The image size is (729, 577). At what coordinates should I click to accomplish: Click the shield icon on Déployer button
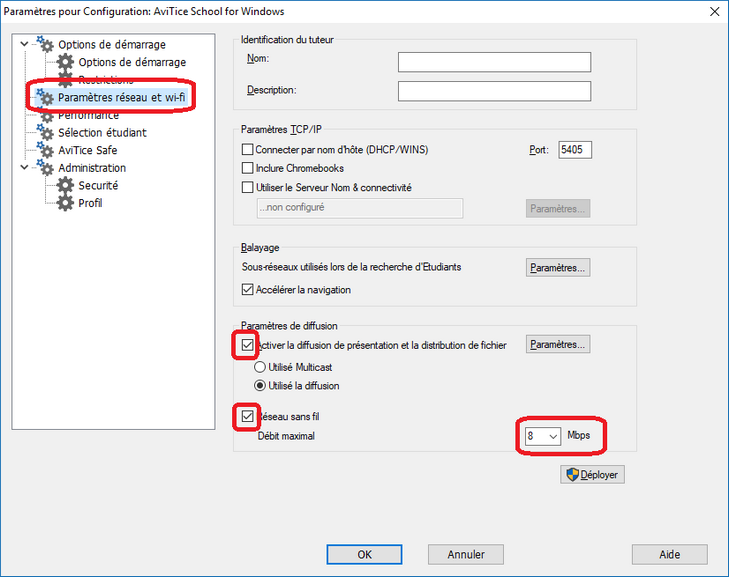coord(574,475)
